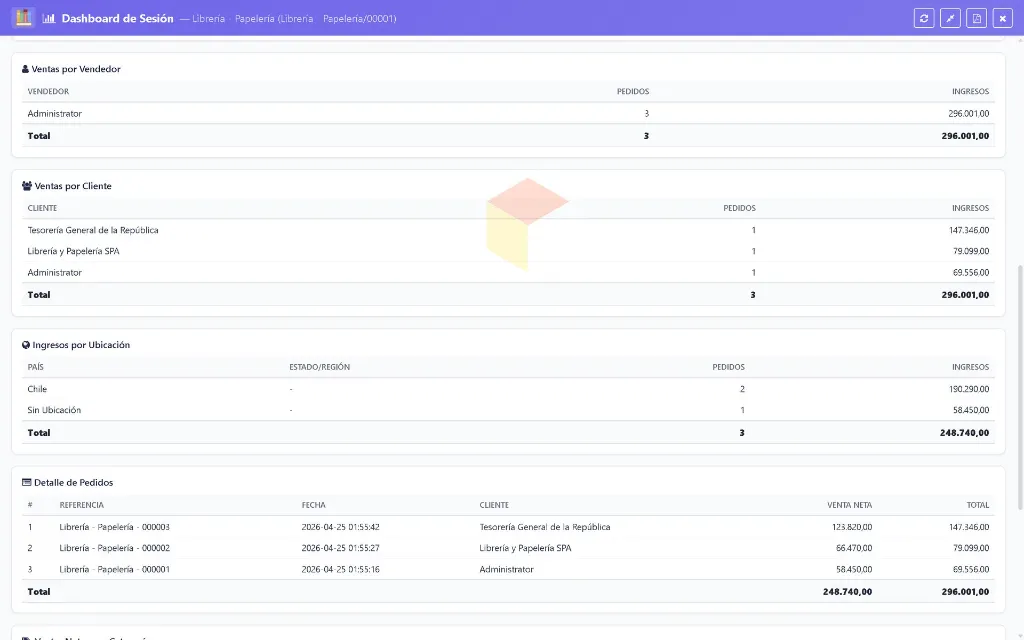Click the bar chart icon beside Dashboard title
Viewport: 1024px width, 640px height.
click(x=49, y=18)
